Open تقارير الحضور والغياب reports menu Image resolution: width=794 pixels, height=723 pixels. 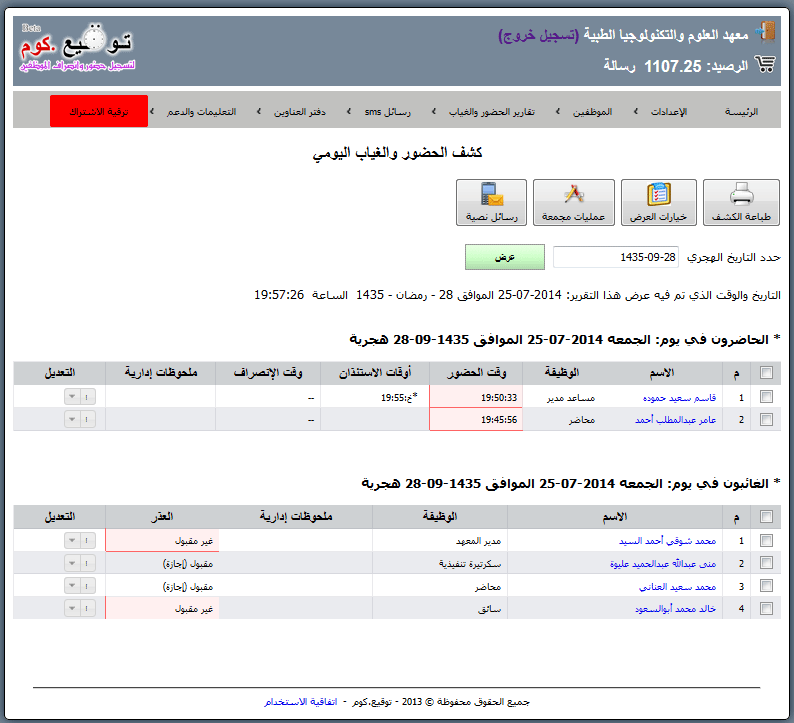(x=492, y=112)
